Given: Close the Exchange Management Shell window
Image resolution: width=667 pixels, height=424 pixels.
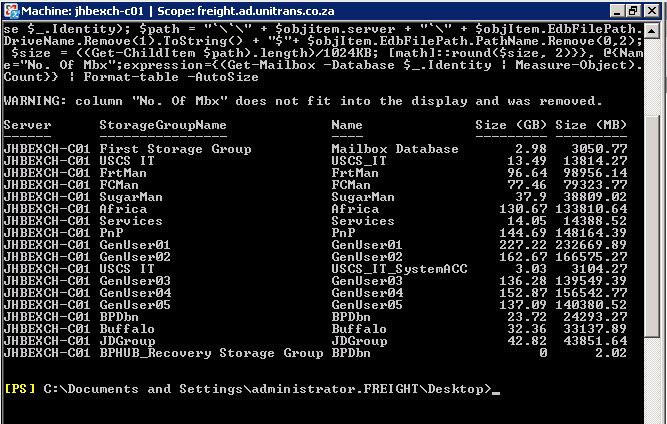Looking at the screenshot, I should tap(651, 11).
